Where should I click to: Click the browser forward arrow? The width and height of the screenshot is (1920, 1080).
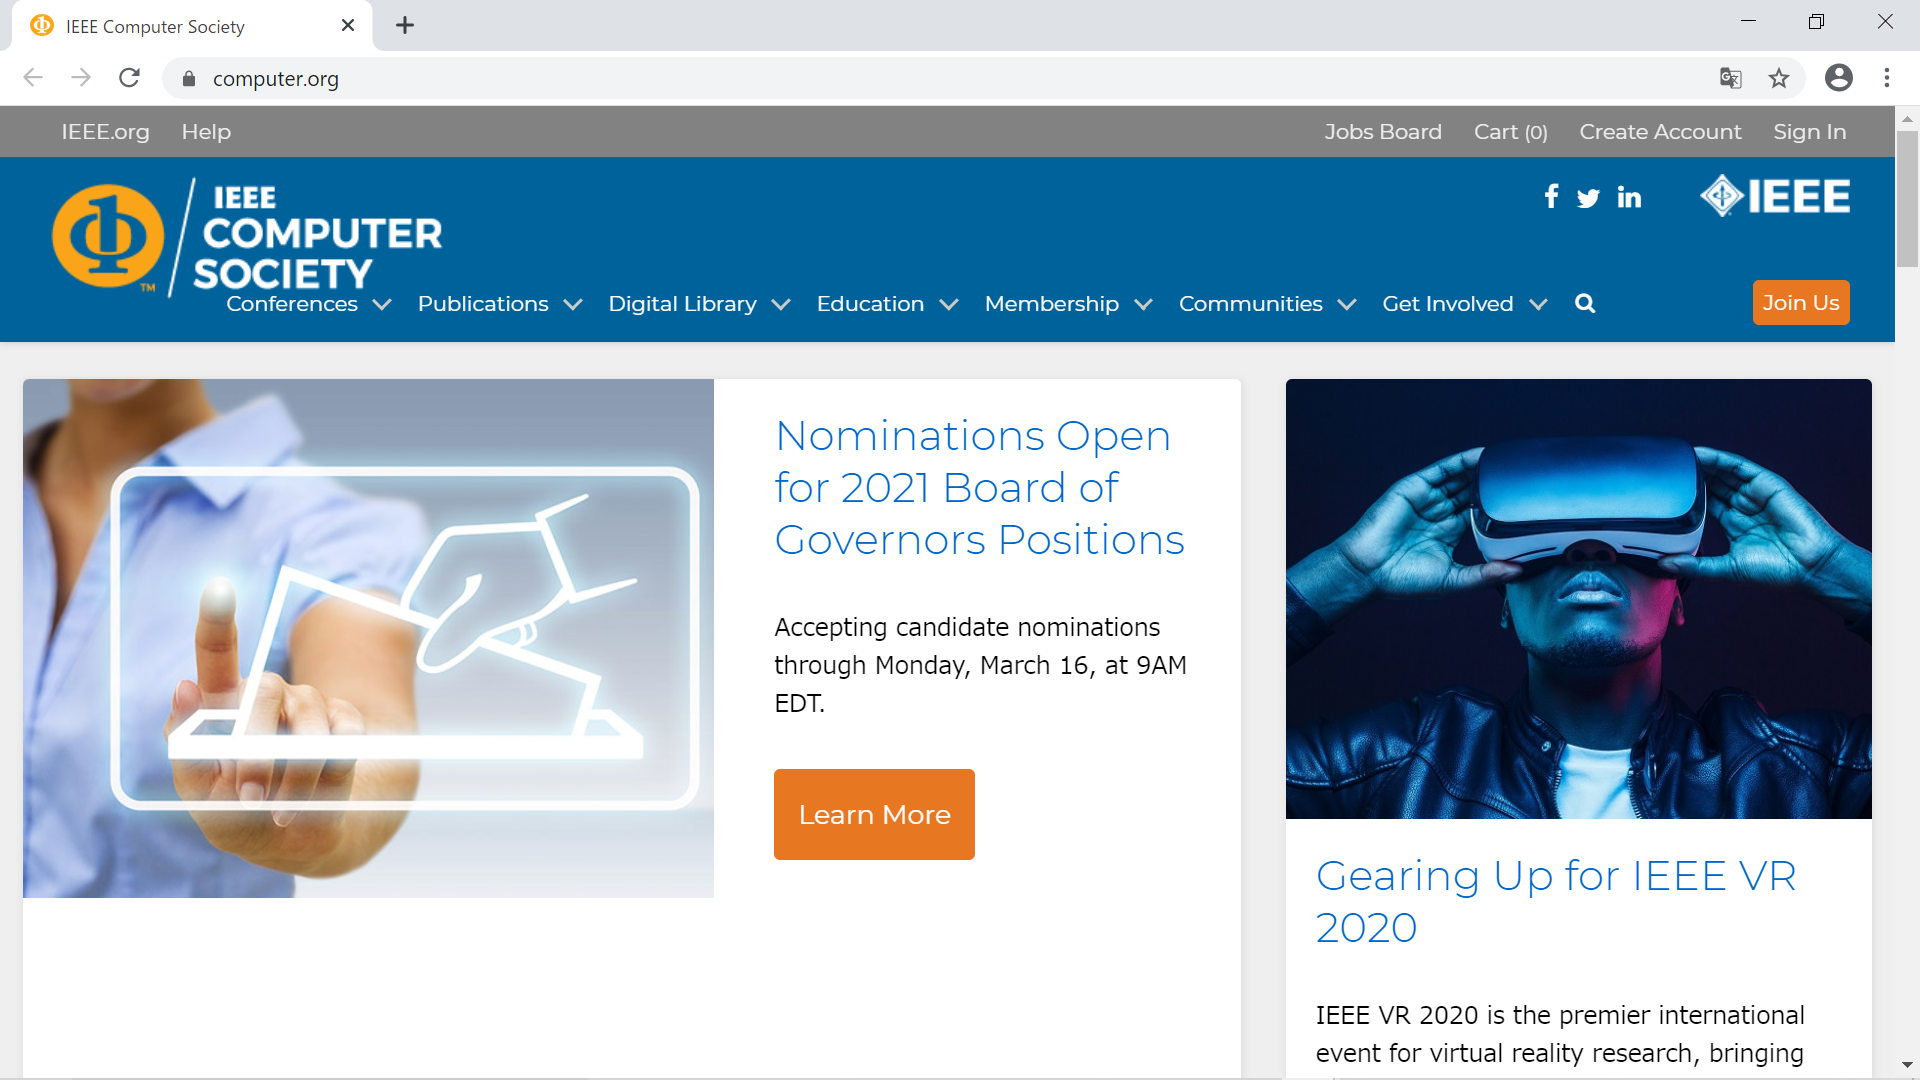[x=81, y=78]
